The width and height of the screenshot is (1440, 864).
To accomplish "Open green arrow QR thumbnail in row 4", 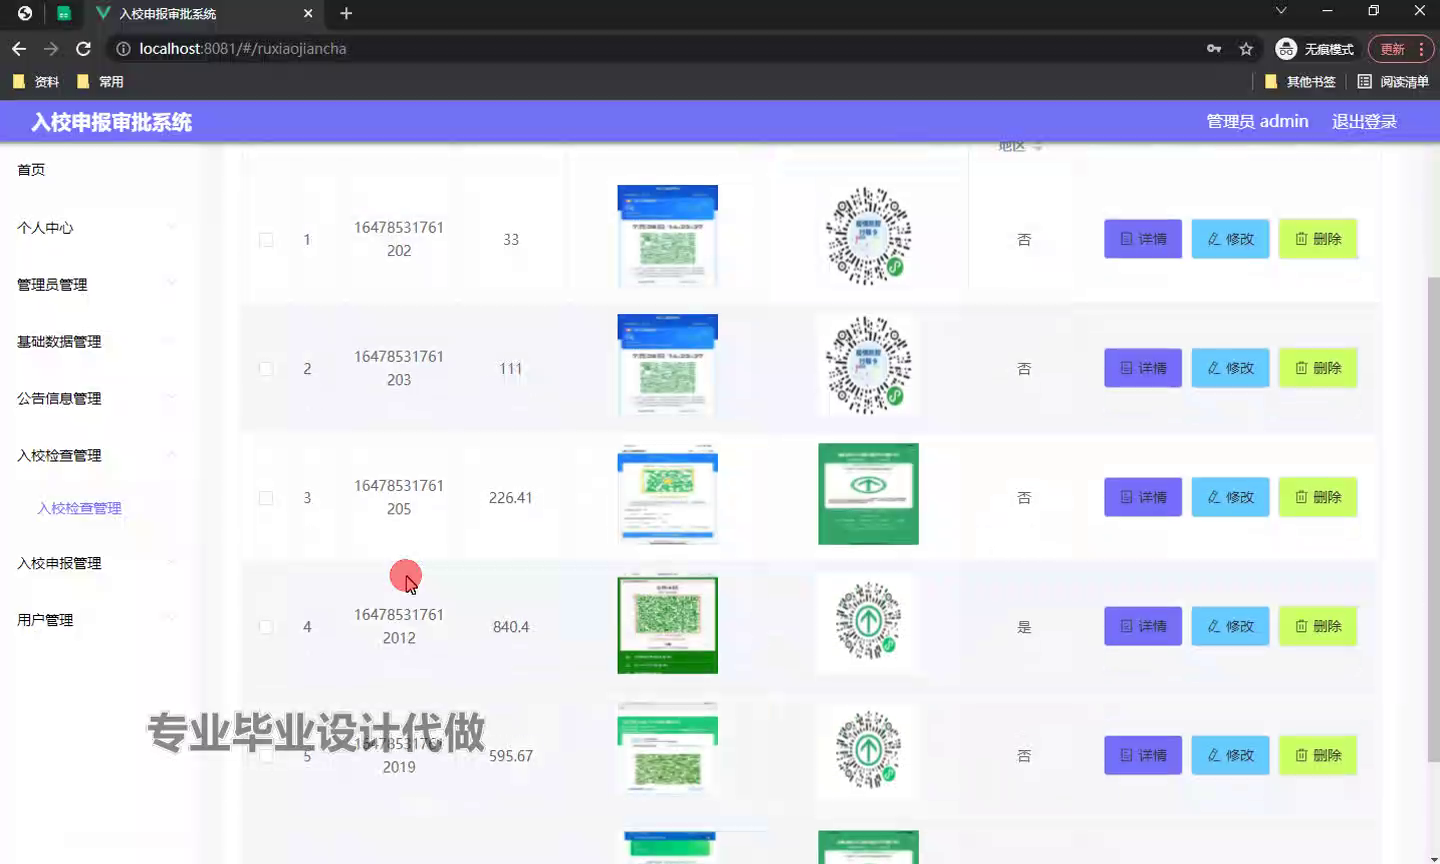I will [868, 623].
